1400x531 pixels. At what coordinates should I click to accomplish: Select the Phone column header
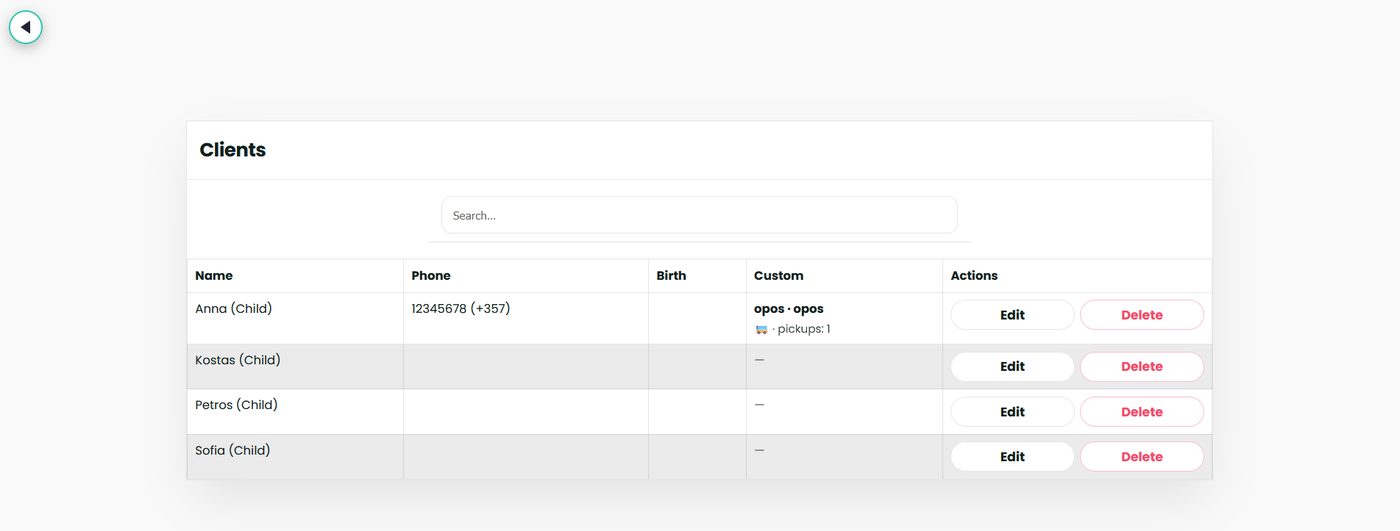click(x=431, y=276)
